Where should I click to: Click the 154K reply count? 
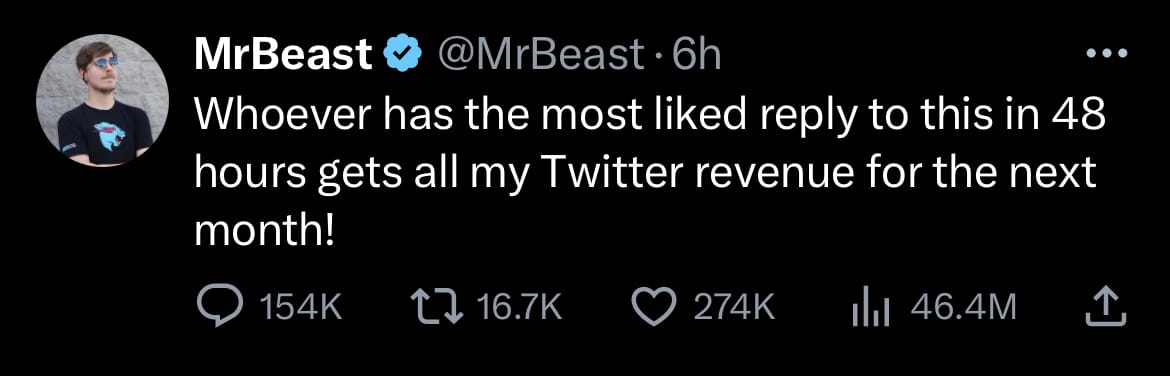click(x=300, y=307)
